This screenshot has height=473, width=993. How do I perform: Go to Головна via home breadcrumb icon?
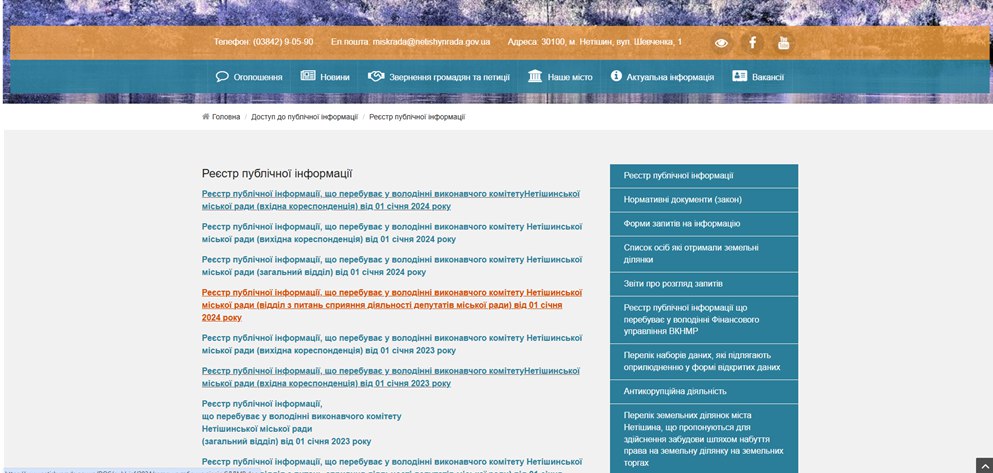[x=205, y=117]
